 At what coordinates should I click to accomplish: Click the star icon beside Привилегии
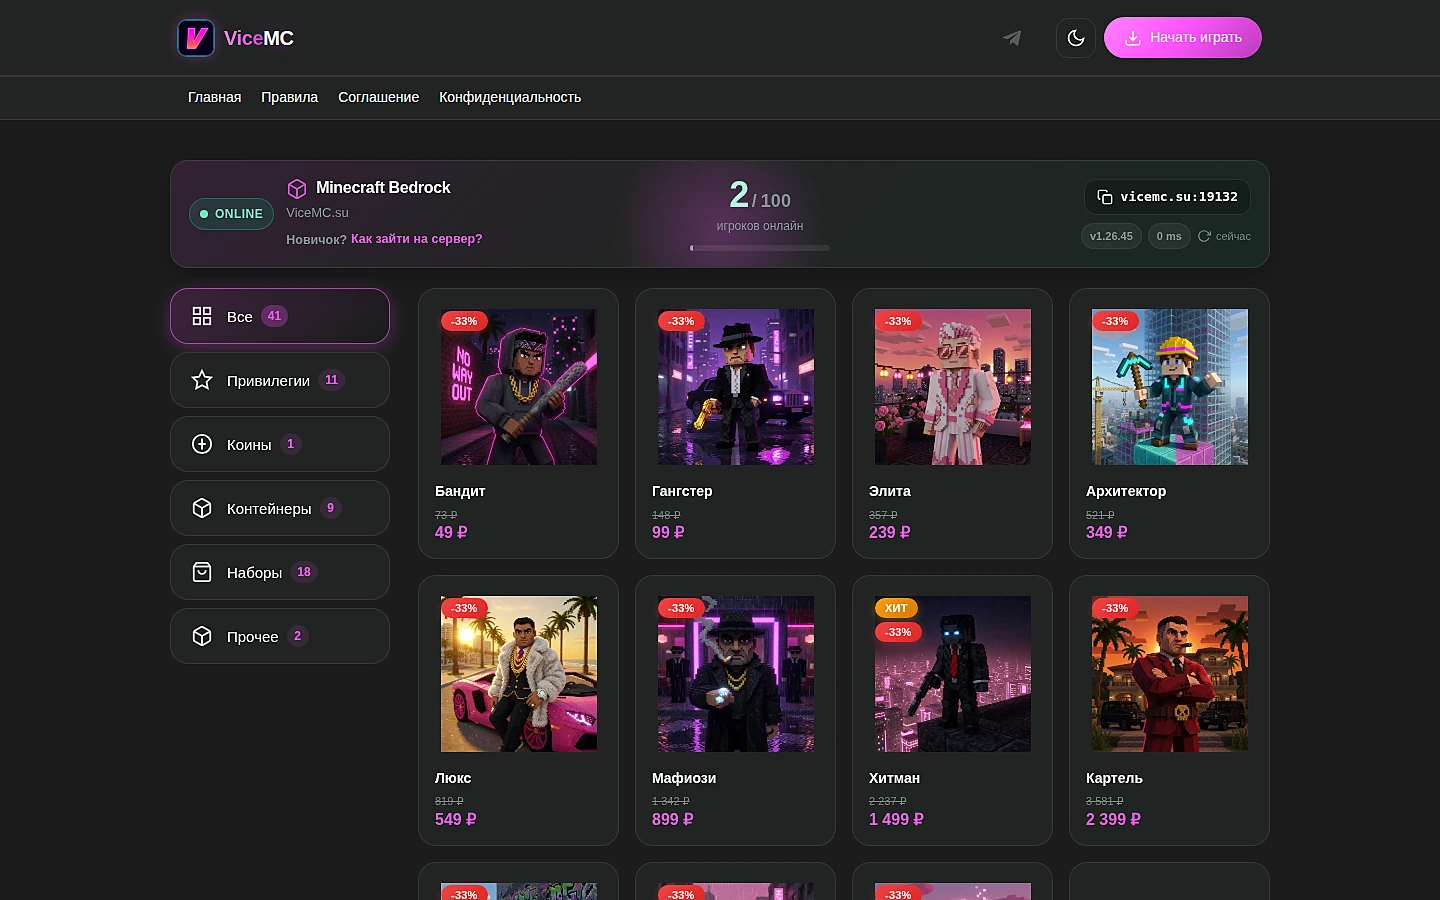[202, 380]
